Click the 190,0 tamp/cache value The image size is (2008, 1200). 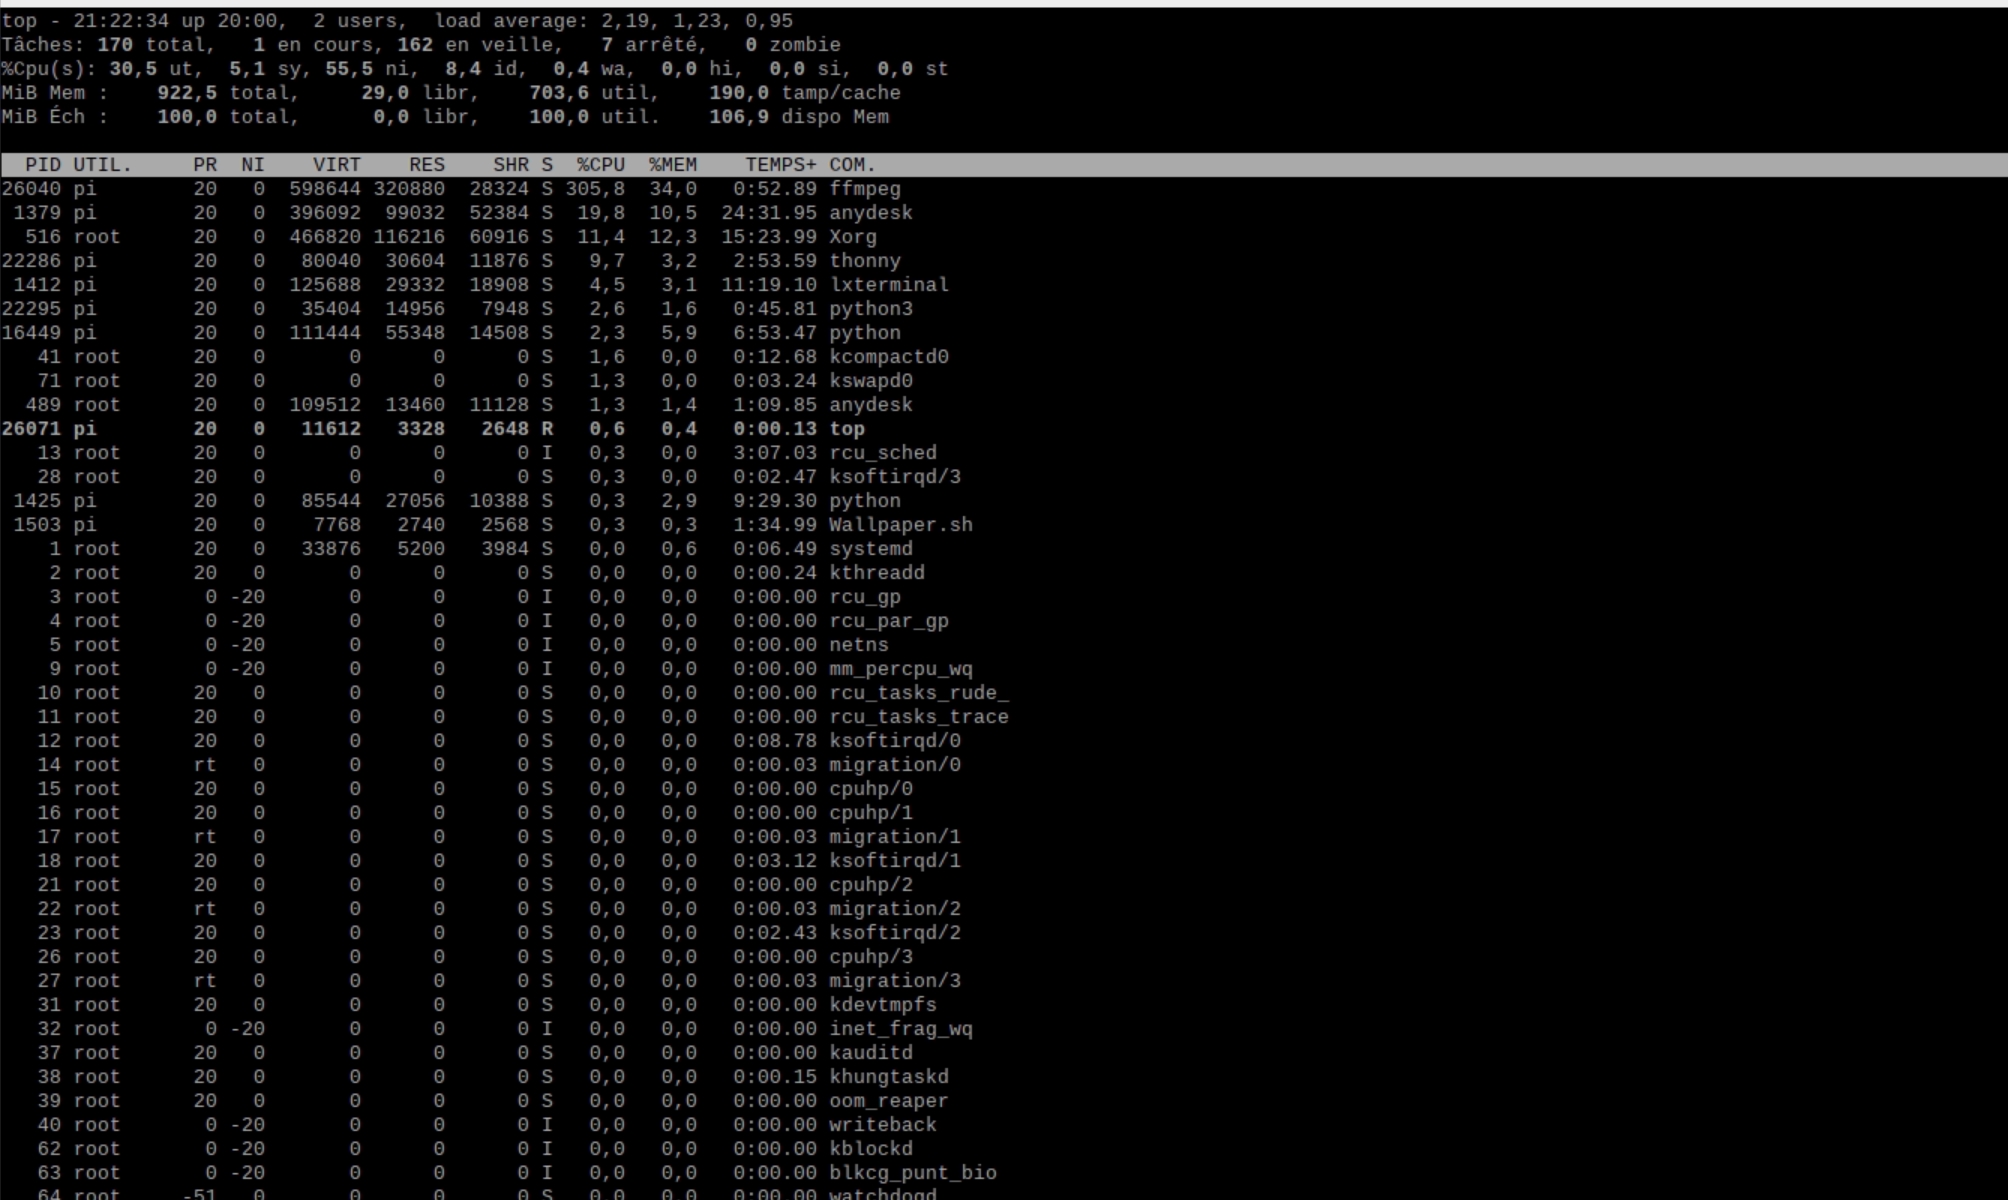[805, 93]
